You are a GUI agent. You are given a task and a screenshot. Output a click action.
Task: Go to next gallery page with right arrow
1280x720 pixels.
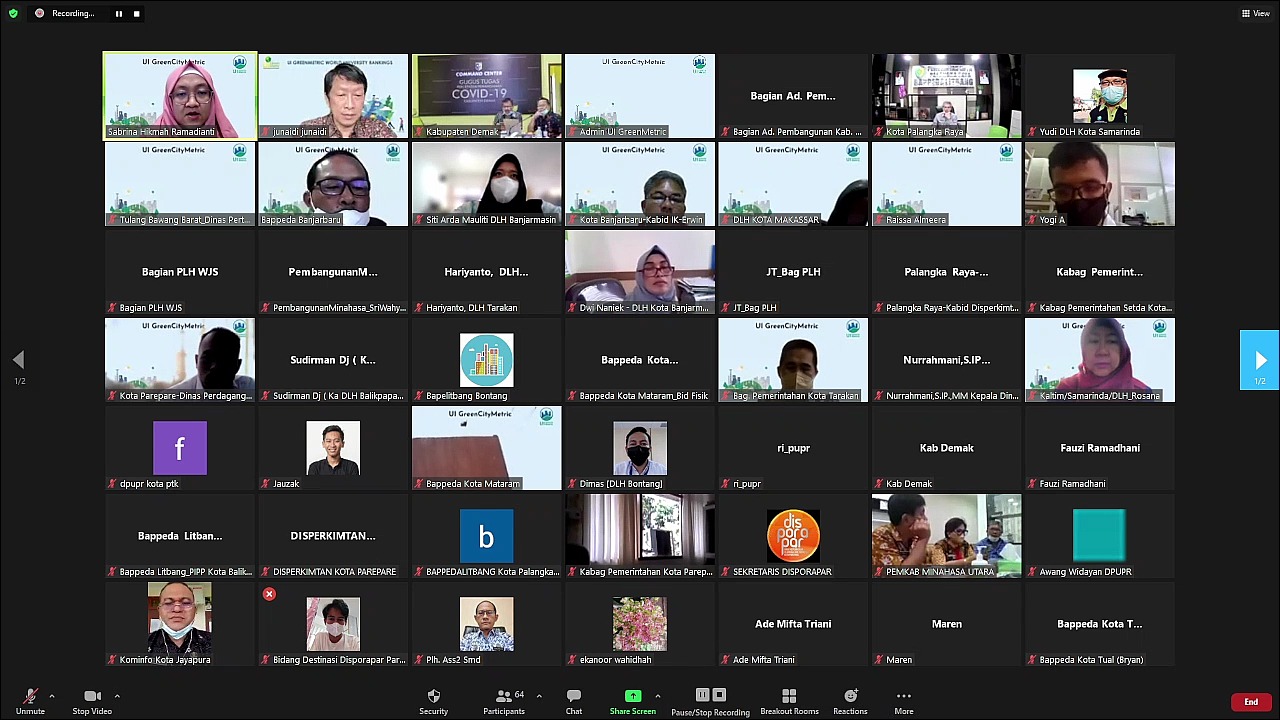[1260, 360]
